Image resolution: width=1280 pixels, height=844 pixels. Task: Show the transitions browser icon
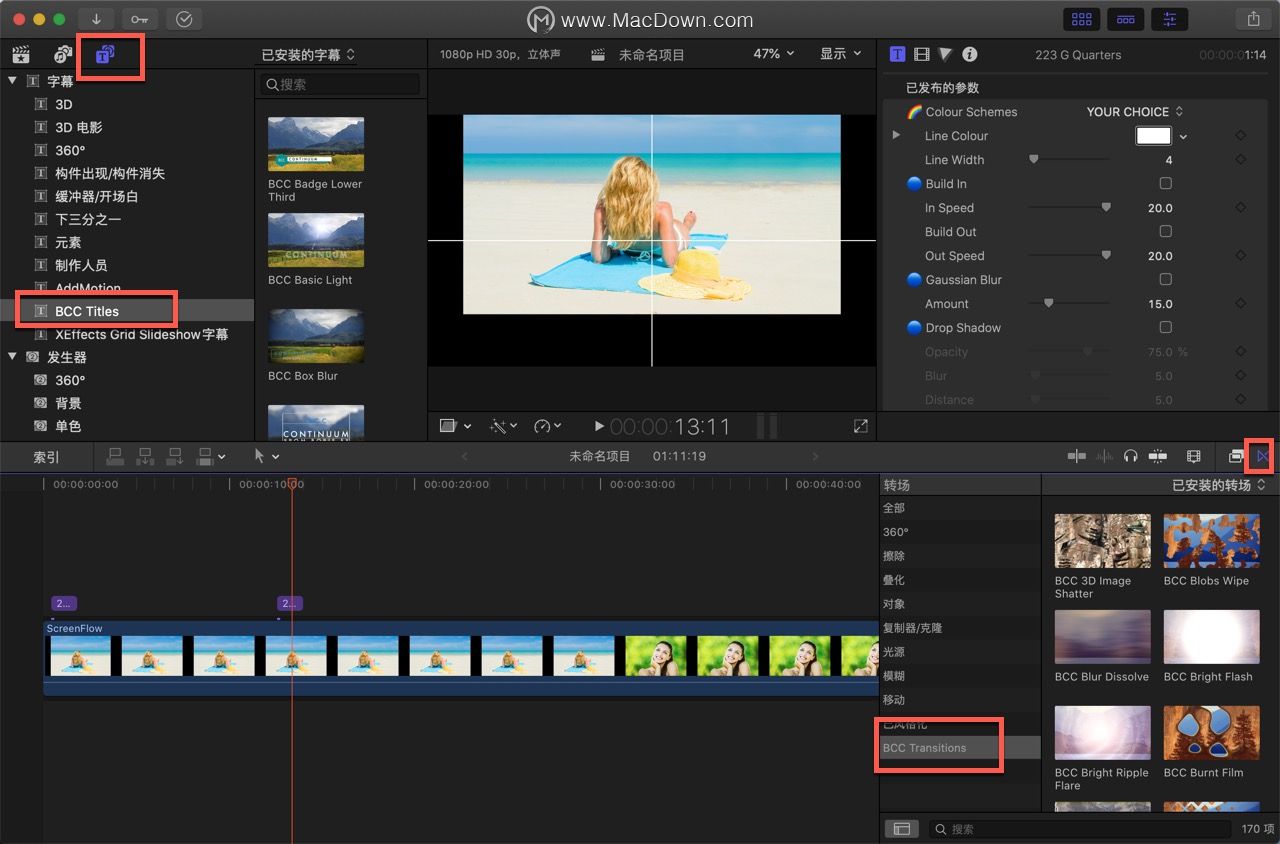1262,456
